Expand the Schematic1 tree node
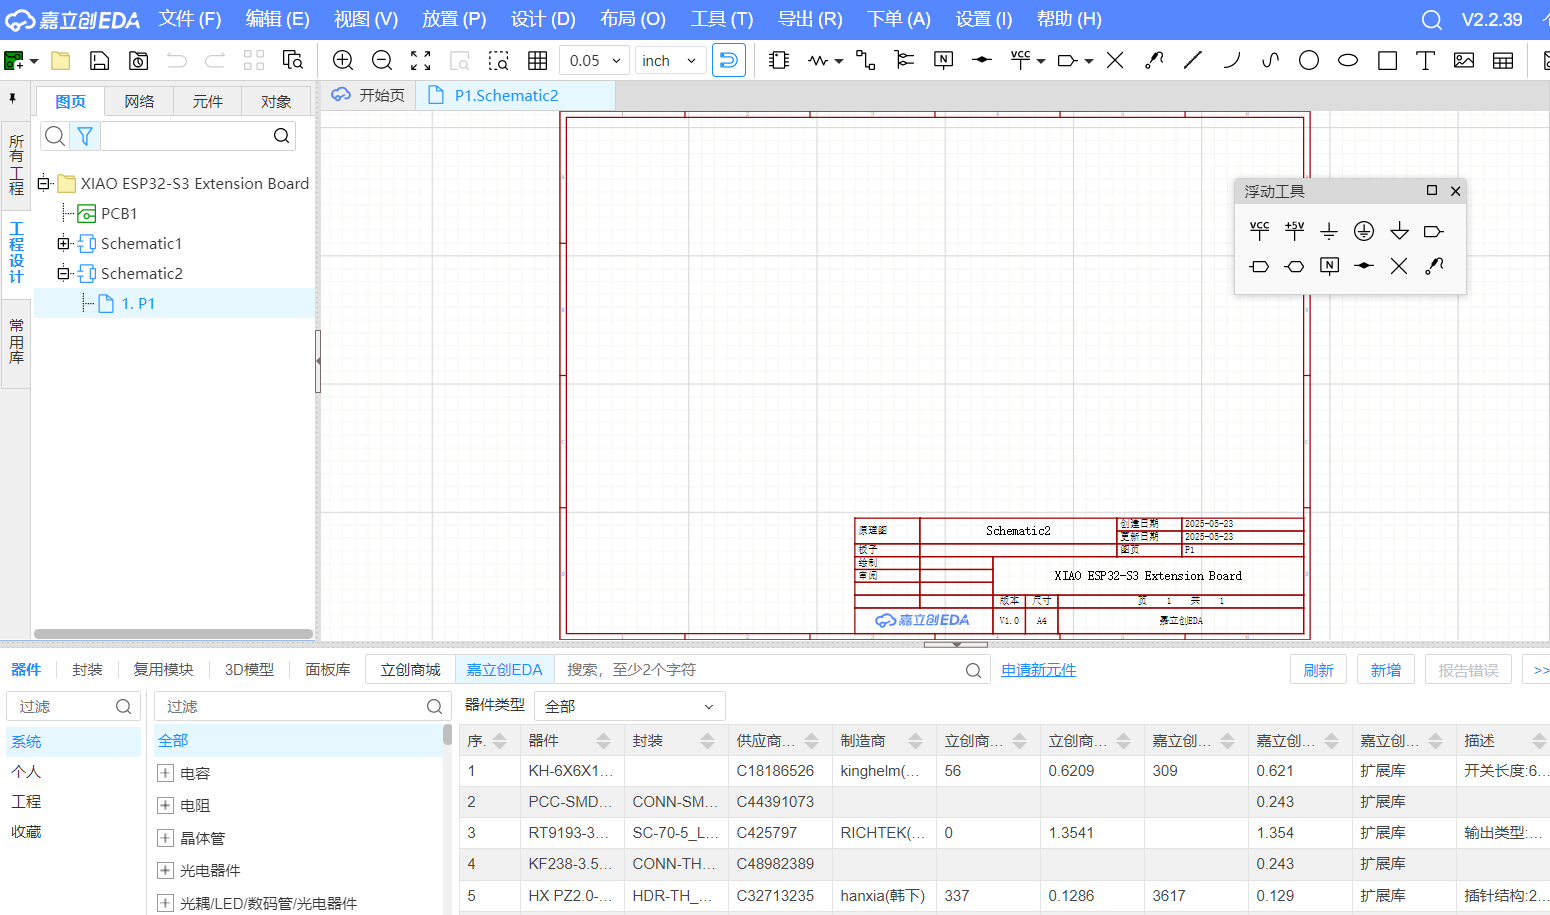1550x915 pixels. (x=63, y=243)
